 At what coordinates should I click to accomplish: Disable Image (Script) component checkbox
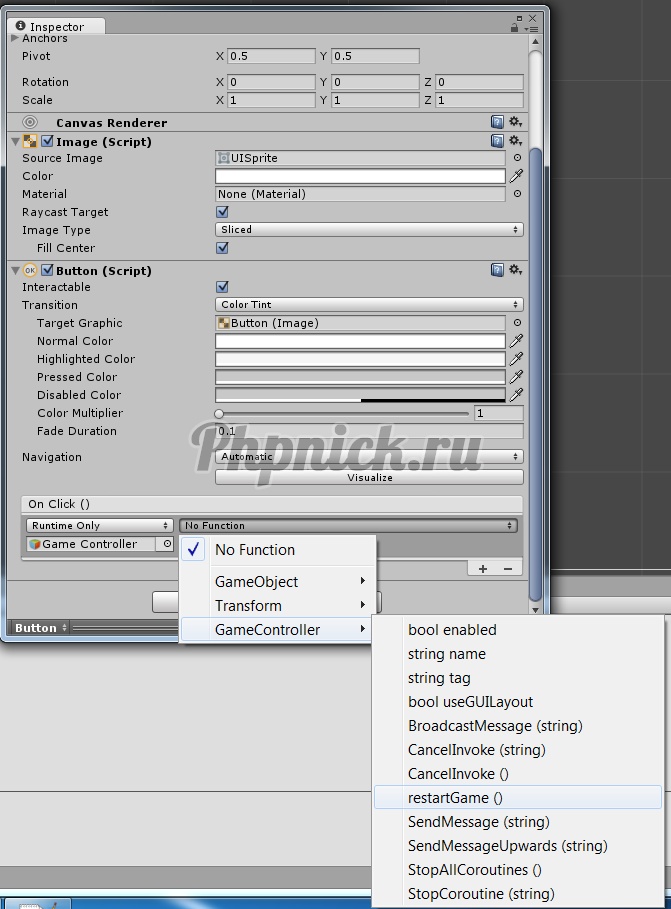click(x=48, y=141)
